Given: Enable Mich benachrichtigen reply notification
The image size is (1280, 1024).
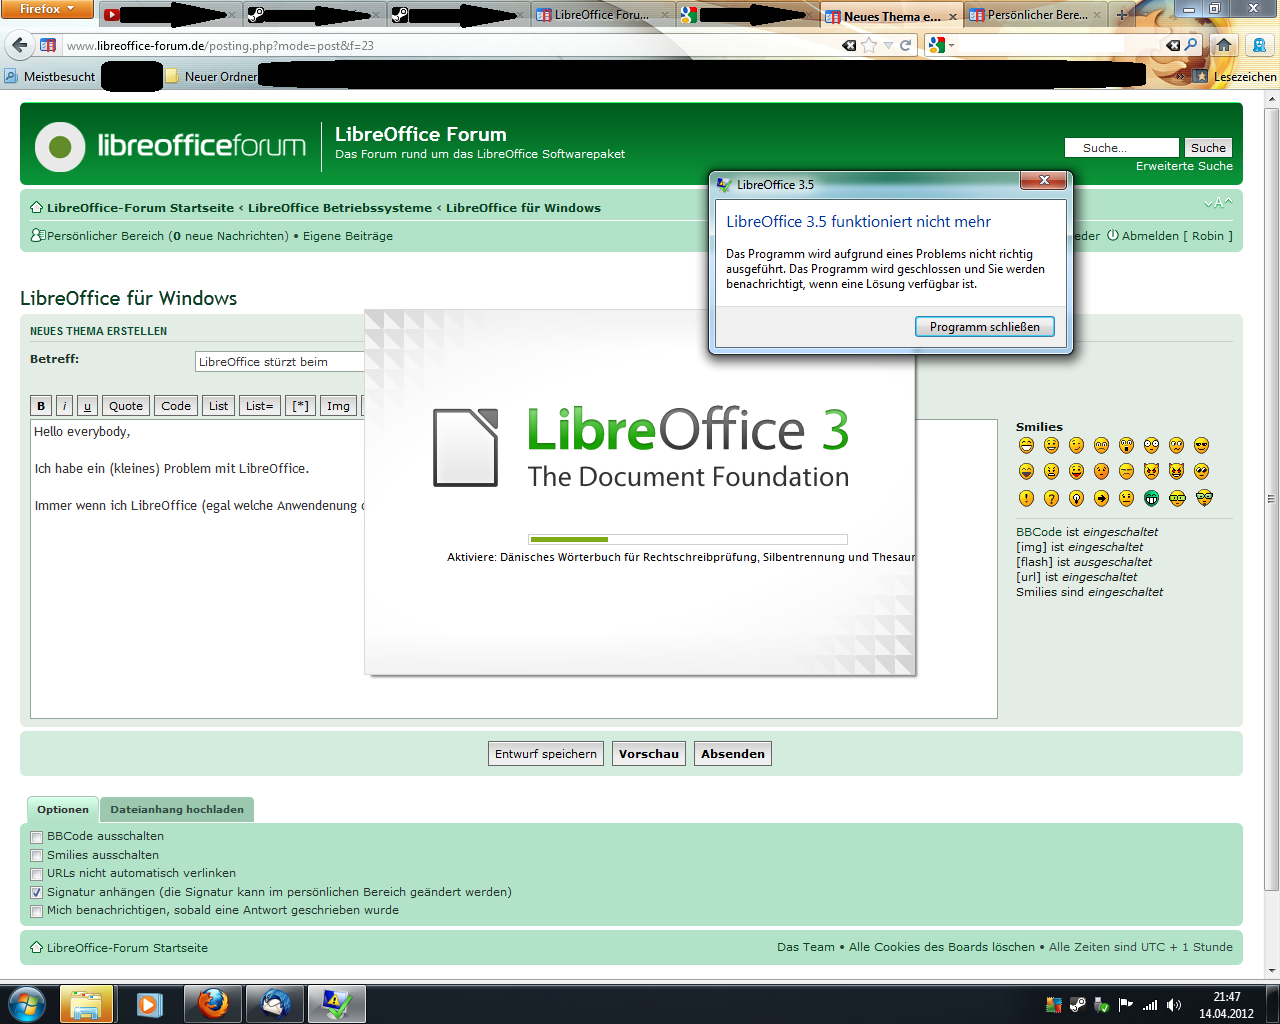Looking at the screenshot, I should pos(37,911).
